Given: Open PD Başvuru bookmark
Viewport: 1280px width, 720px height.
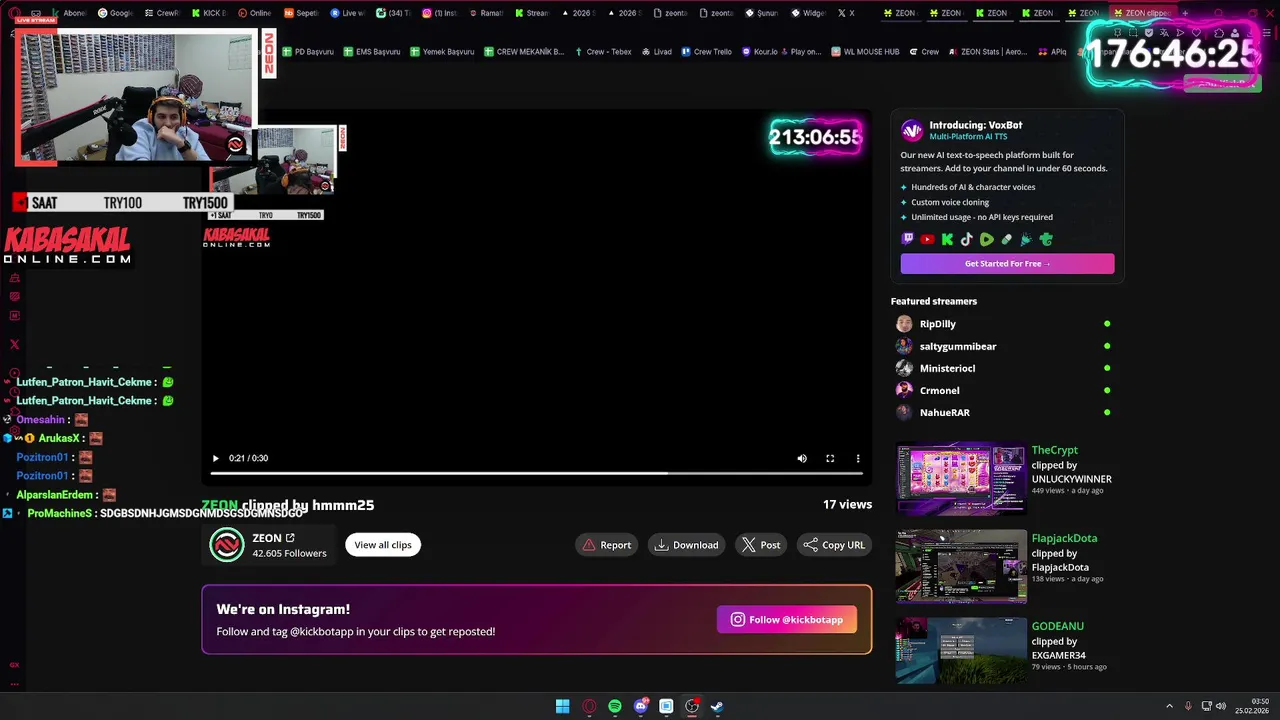Looking at the screenshot, I should tap(308, 51).
